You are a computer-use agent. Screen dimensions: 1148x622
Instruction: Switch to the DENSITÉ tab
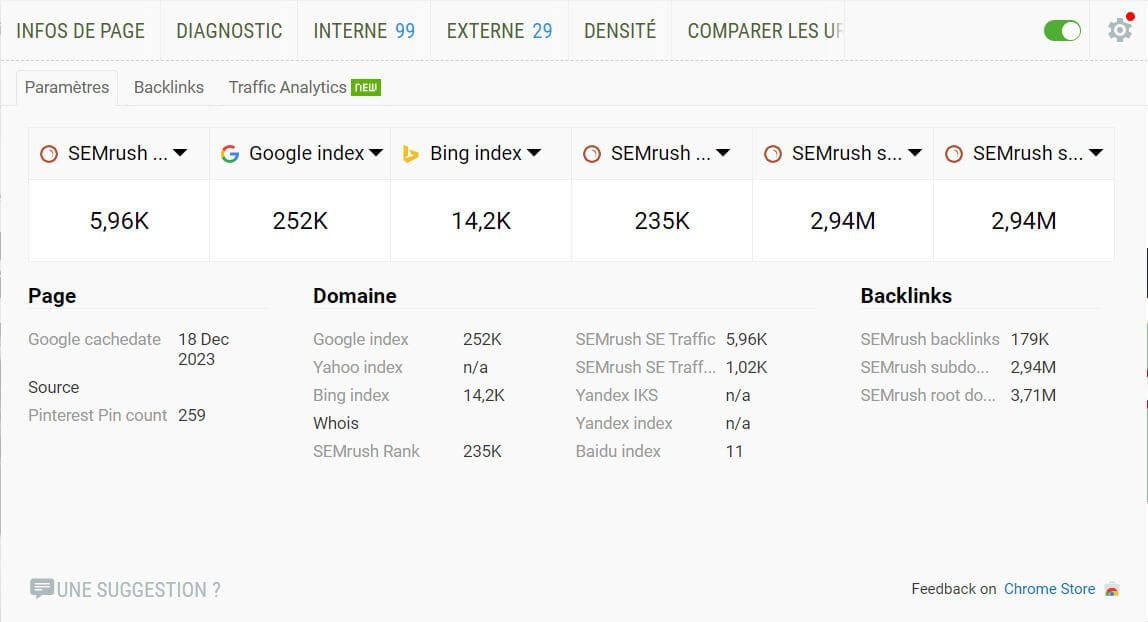(619, 31)
